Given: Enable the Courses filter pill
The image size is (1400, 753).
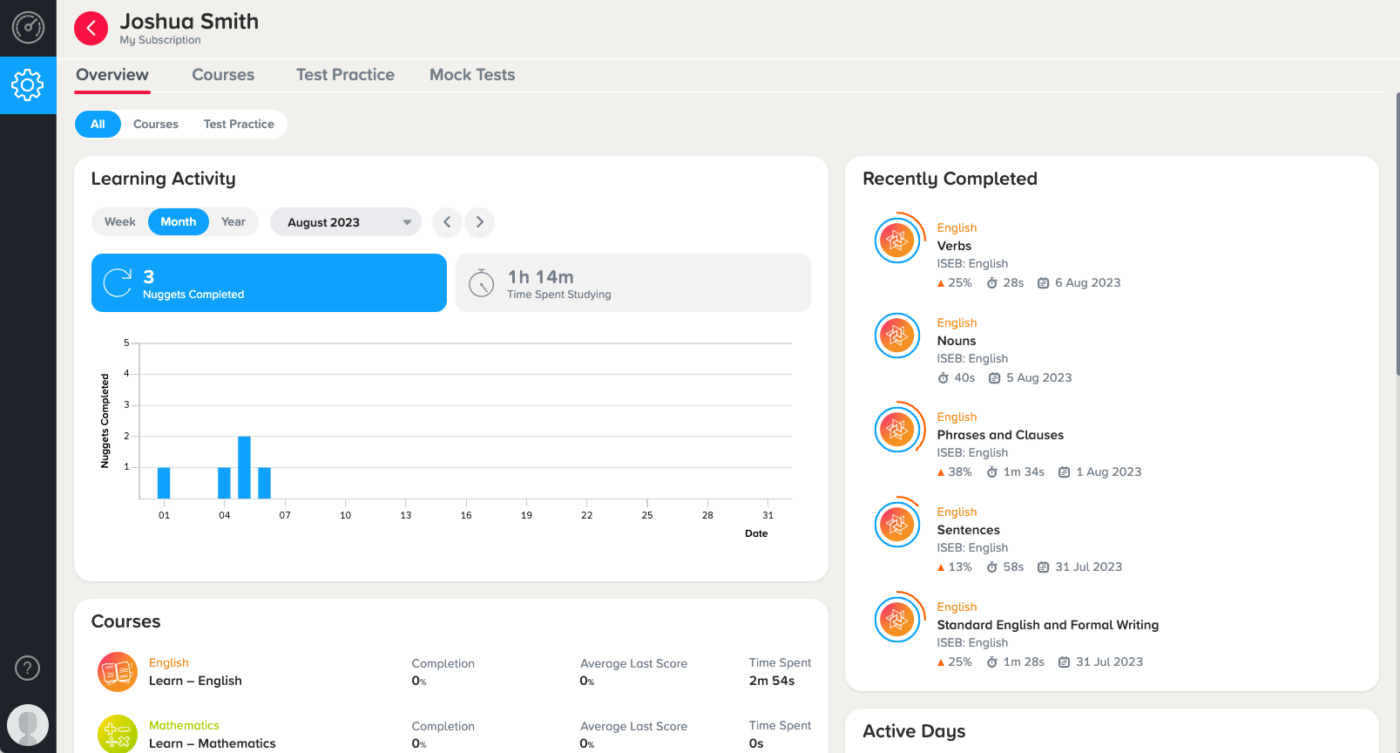Looking at the screenshot, I should (155, 123).
